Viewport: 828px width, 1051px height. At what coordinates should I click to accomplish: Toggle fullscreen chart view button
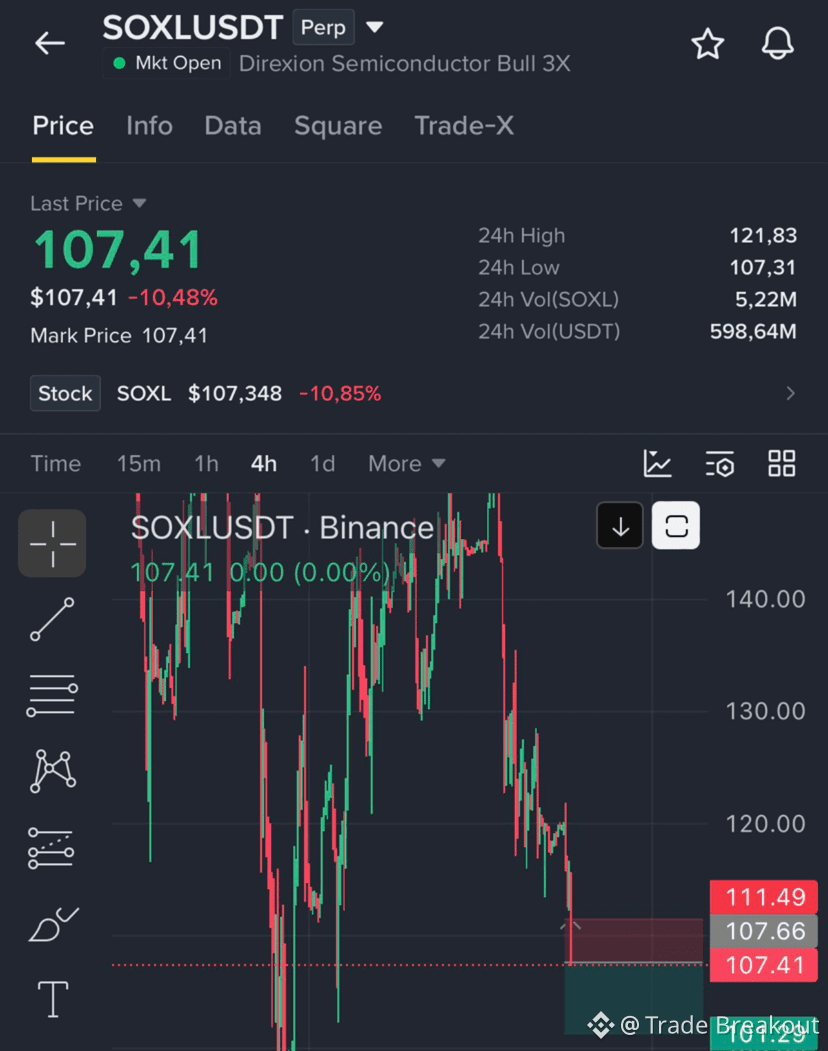pos(676,526)
